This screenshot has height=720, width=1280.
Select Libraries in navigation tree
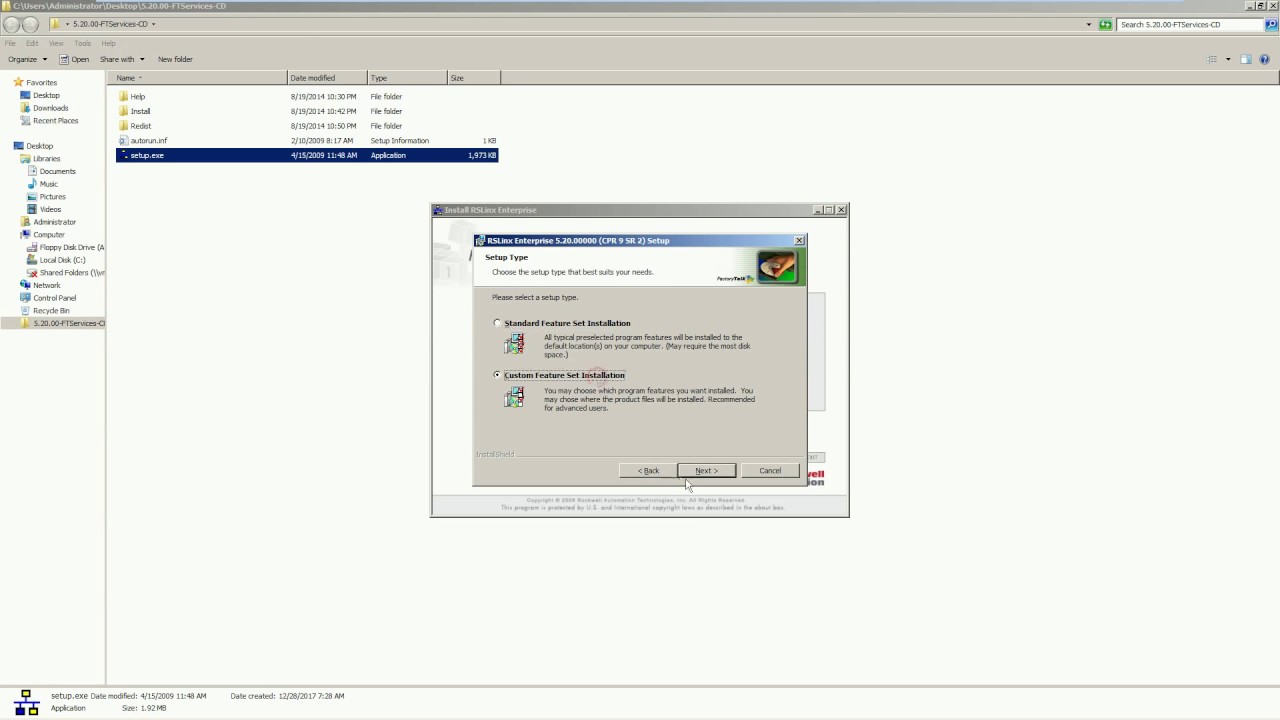[46, 159]
